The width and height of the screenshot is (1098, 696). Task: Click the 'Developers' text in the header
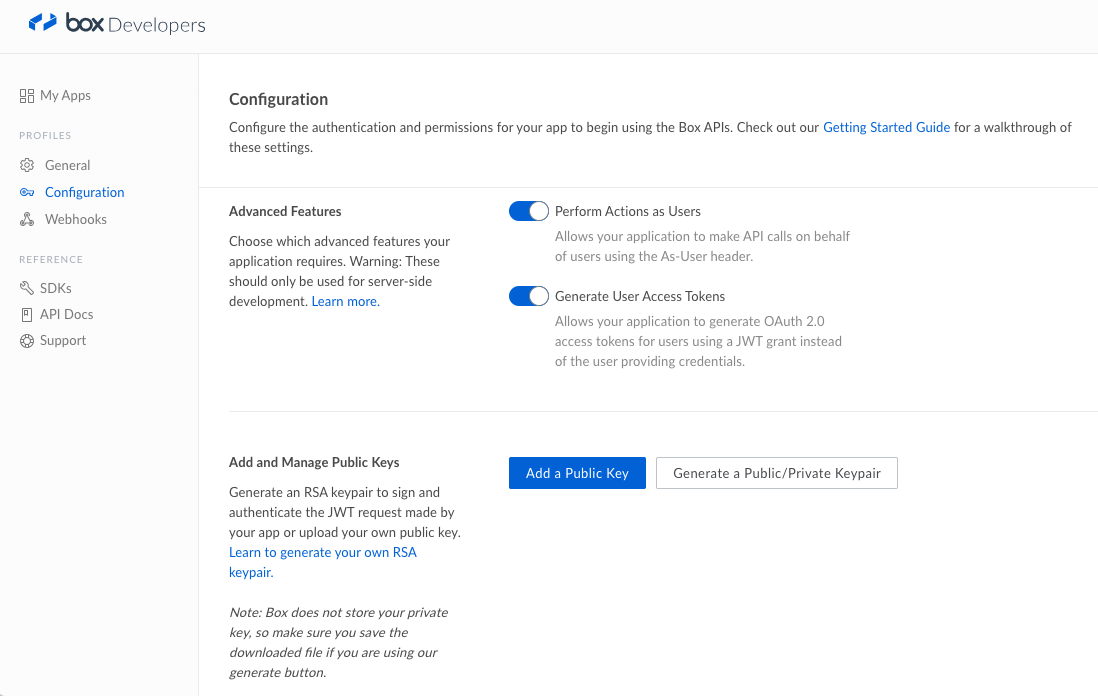click(x=157, y=25)
